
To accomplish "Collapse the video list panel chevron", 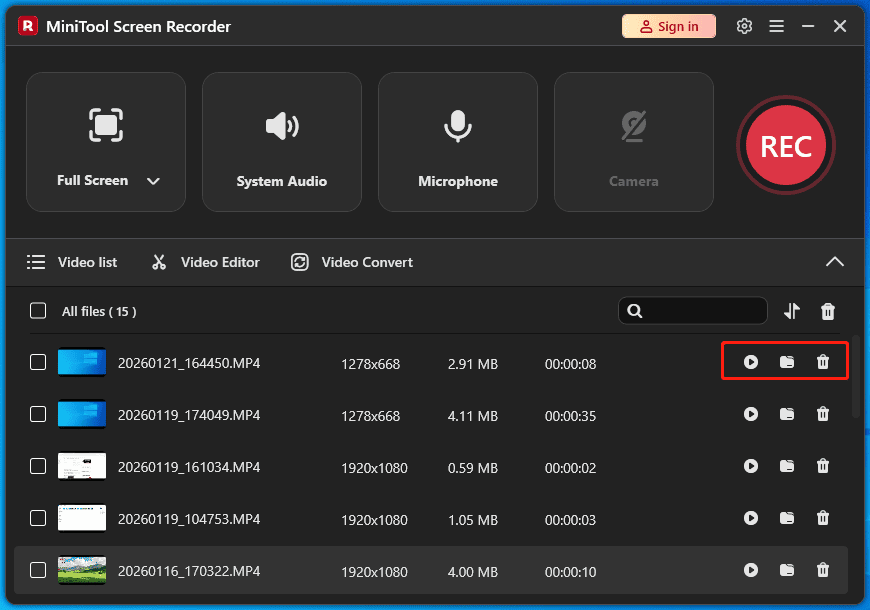I will (835, 261).
